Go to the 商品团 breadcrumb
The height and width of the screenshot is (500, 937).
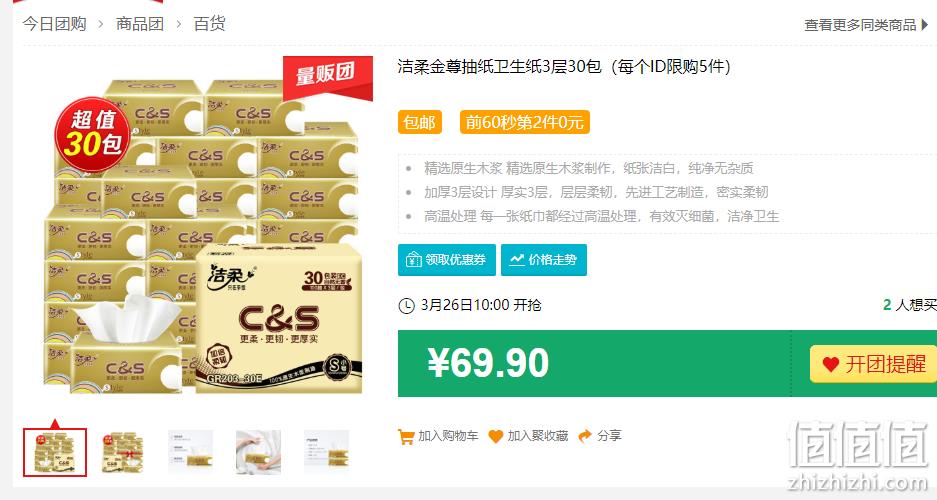click(x=139, y=24)
